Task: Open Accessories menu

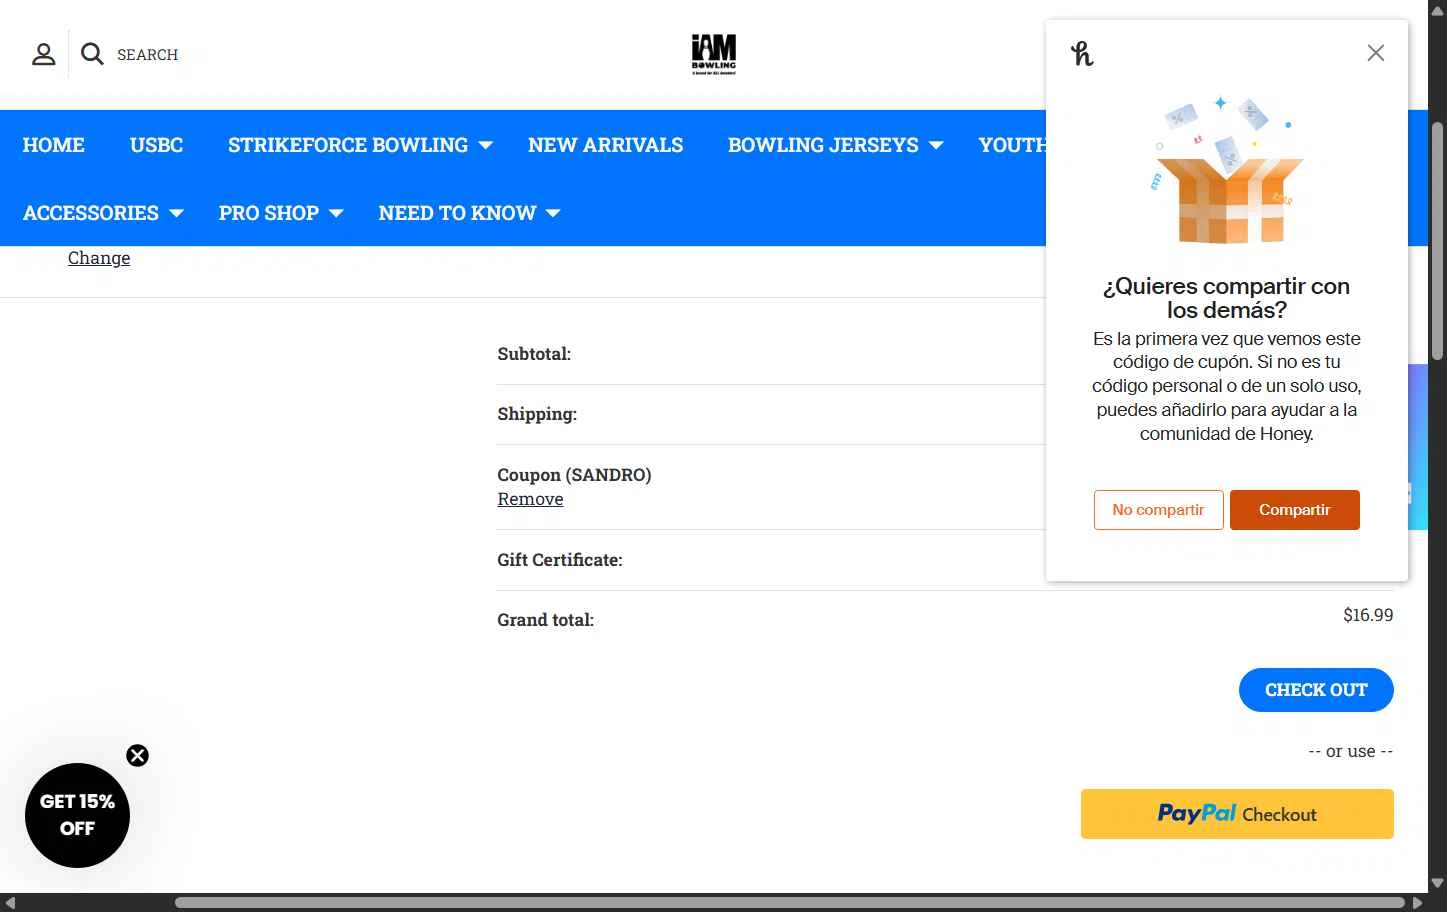Action: [x=91, y=213]
